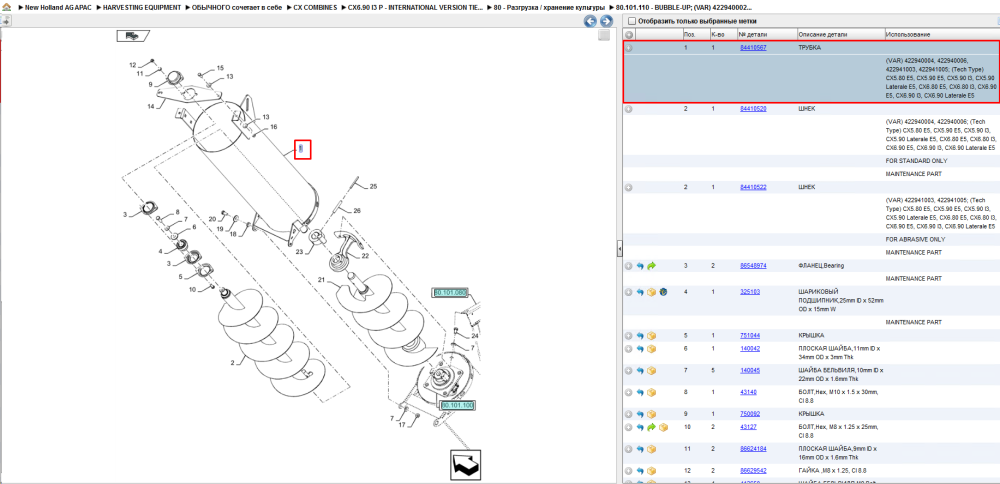Open part number link 84410520
The width and height of the screenshot is (1000, 484).
(x=753, y=109)
